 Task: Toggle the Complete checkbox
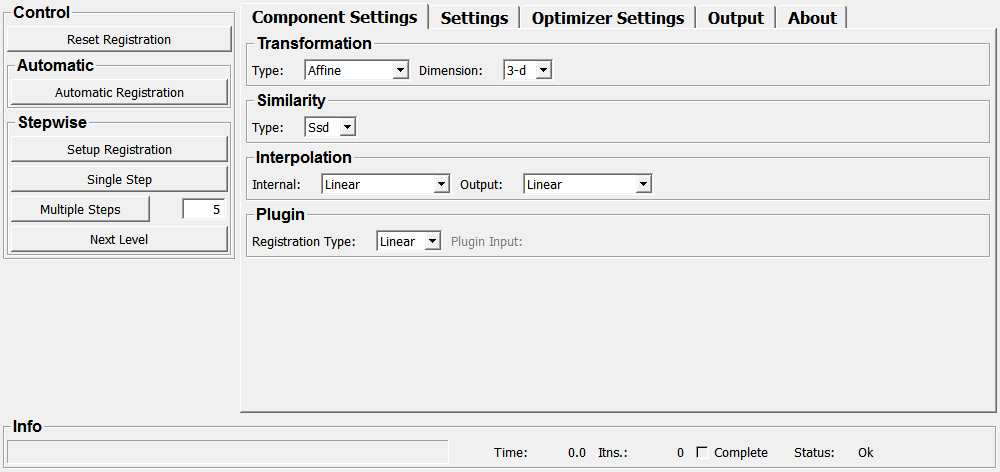702,452
